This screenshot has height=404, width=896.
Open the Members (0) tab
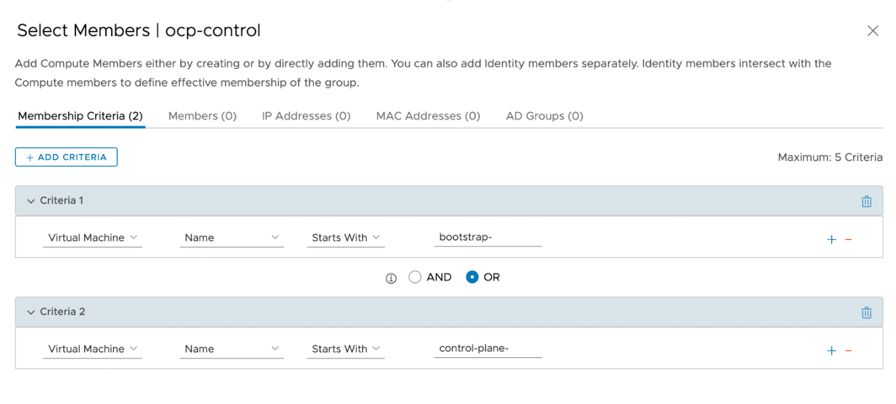[202, 116]
